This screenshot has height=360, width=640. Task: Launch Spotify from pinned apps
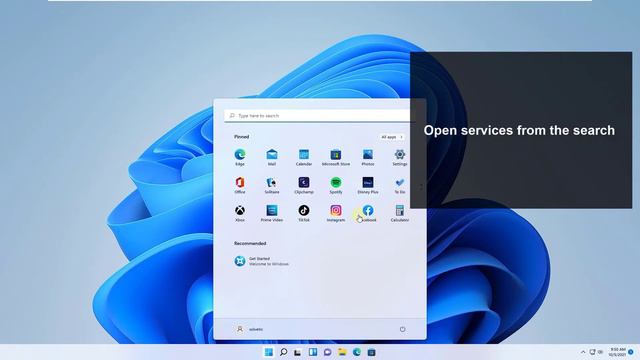336,185
